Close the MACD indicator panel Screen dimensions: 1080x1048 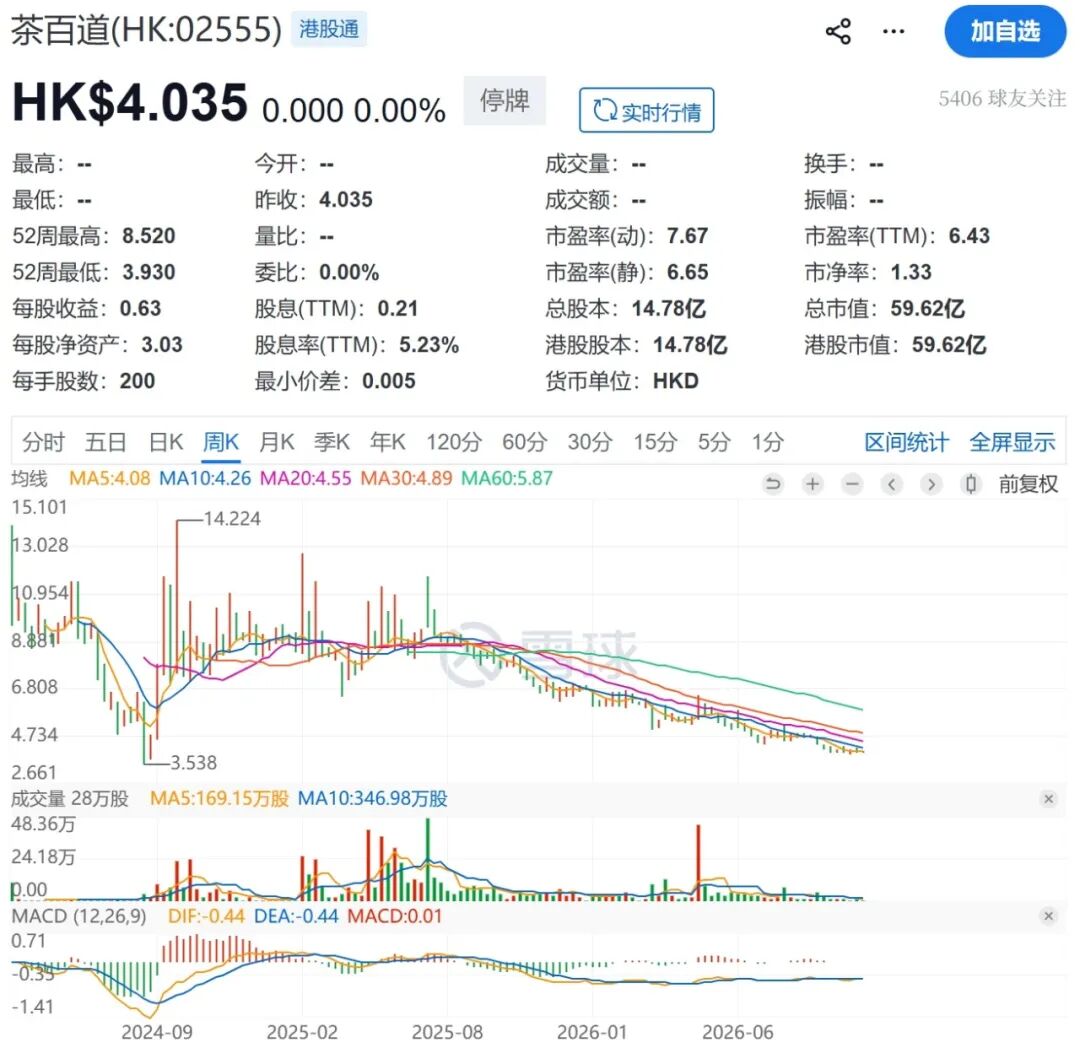(1048, 916)
